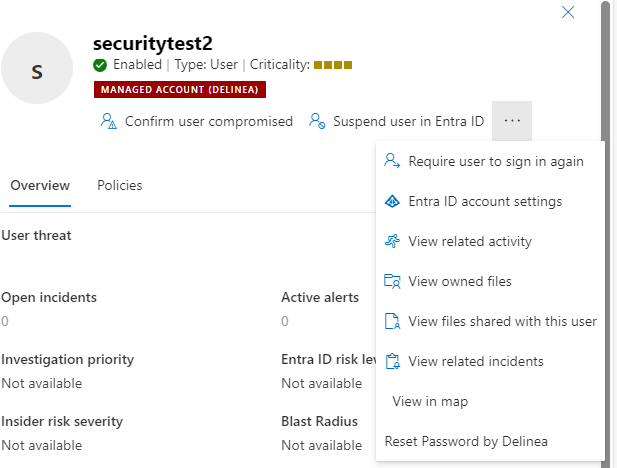This screenshot has width=617, height=468.
Task: Click the Confirm user compromised icon
Action: click(x=109, y=121)
